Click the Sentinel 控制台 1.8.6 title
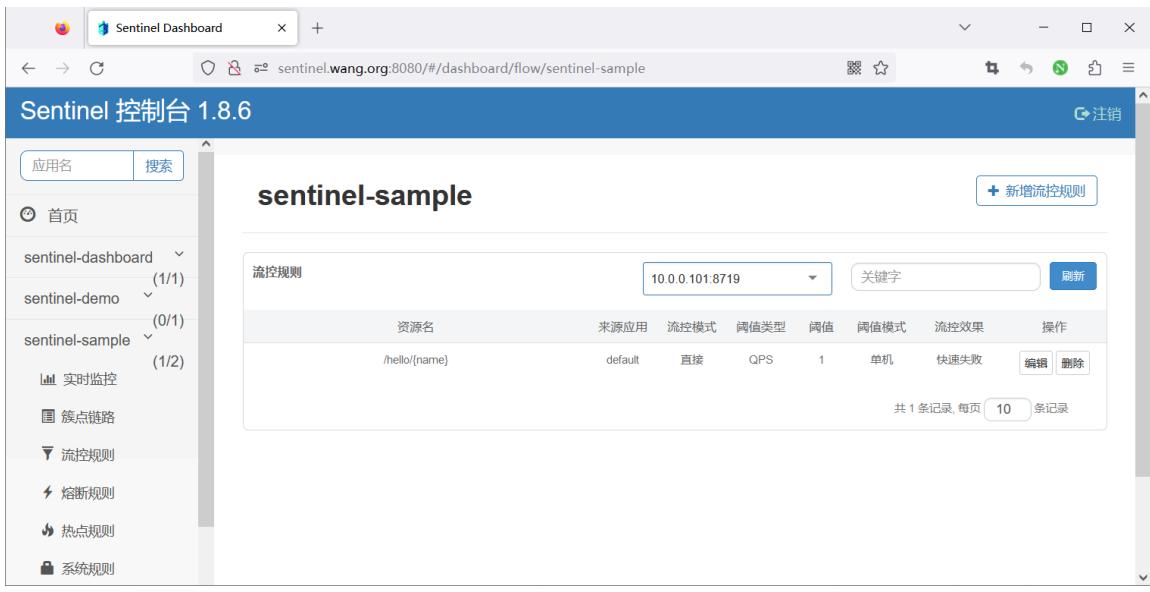Viewport: 1150px width, 592px height. [136, 112]
